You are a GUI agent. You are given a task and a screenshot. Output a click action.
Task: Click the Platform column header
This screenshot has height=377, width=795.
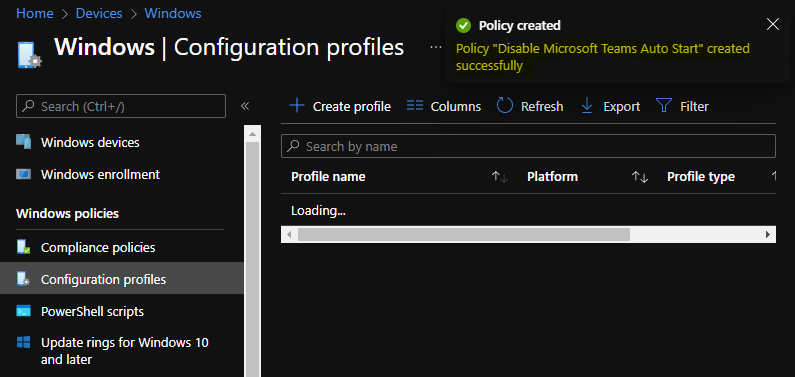(x=552, y=177)
